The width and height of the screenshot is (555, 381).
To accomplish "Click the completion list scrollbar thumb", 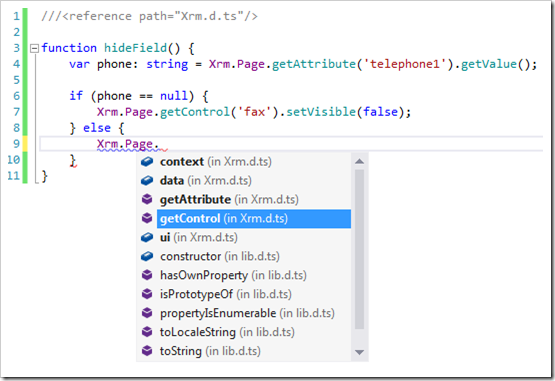I will pyautogui.click(x=360, y=249).
